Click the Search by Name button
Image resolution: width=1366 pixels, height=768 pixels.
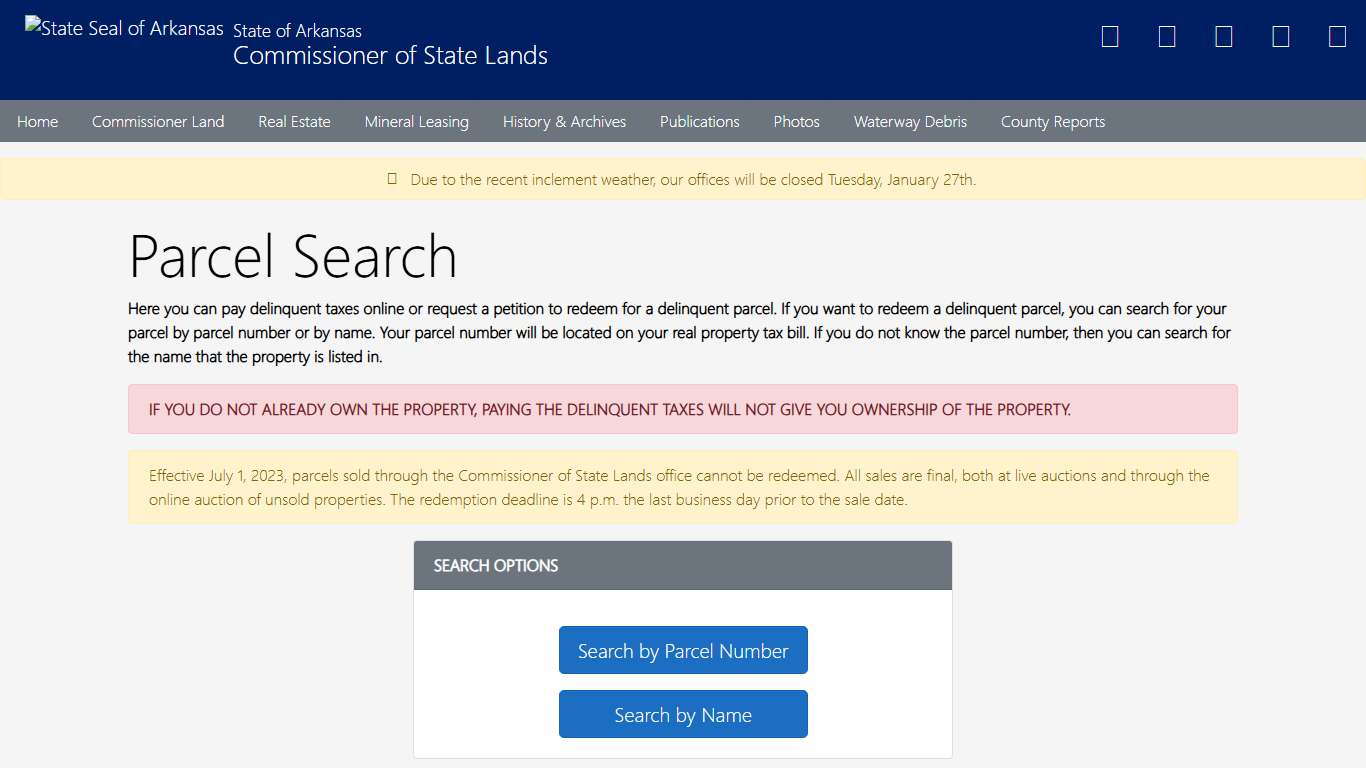point(683,714)
